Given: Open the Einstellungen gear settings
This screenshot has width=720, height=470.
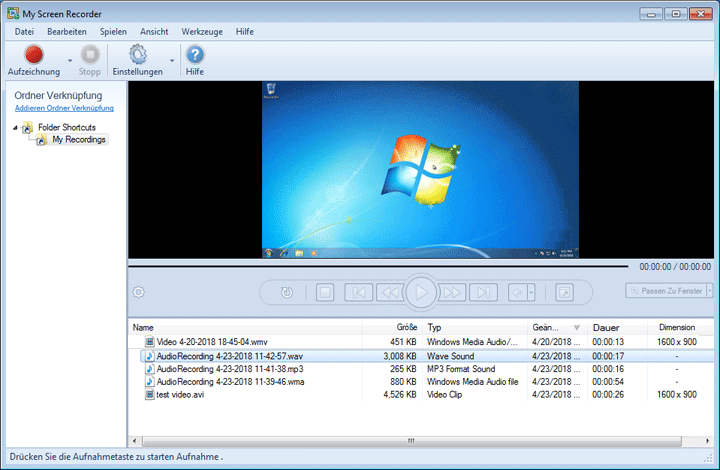Looking at the screenshot, I should pos(137,55).
